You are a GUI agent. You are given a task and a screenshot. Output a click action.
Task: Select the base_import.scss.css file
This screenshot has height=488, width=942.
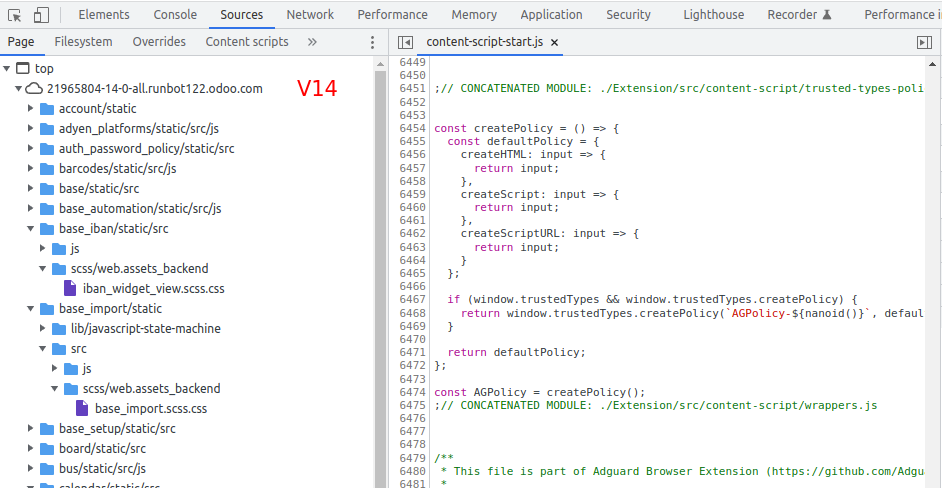click(x=150, y=408)
